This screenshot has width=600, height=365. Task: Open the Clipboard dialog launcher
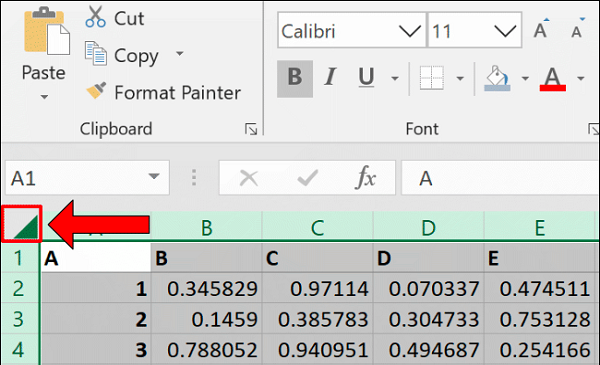(251, 129)
